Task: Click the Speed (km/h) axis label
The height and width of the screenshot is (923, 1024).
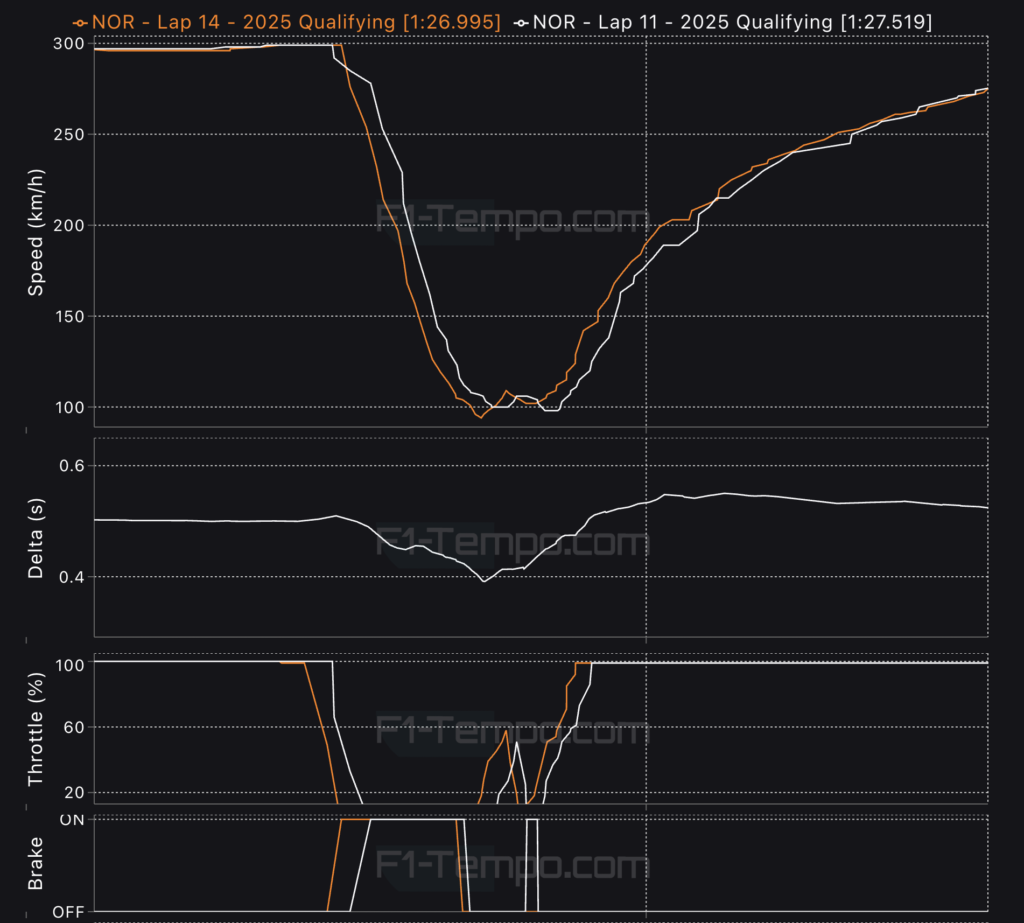Action: pyautogui.click(x=35, y=233)
